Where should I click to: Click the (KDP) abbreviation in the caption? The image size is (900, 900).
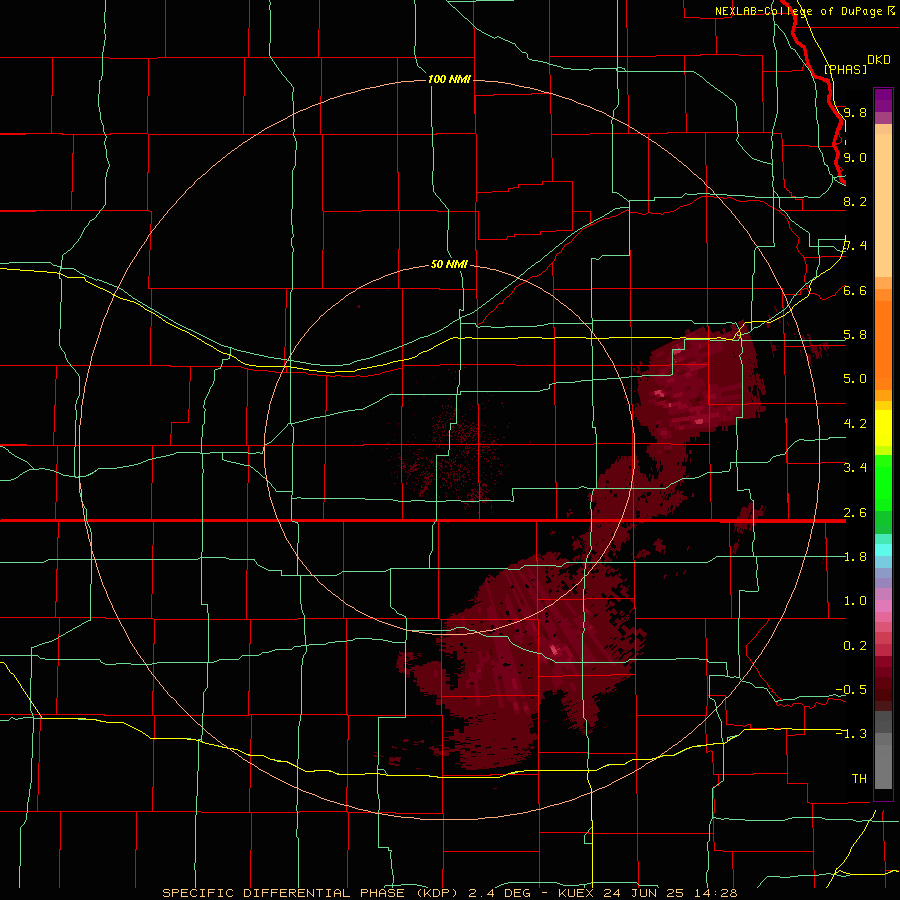(436, 893)
